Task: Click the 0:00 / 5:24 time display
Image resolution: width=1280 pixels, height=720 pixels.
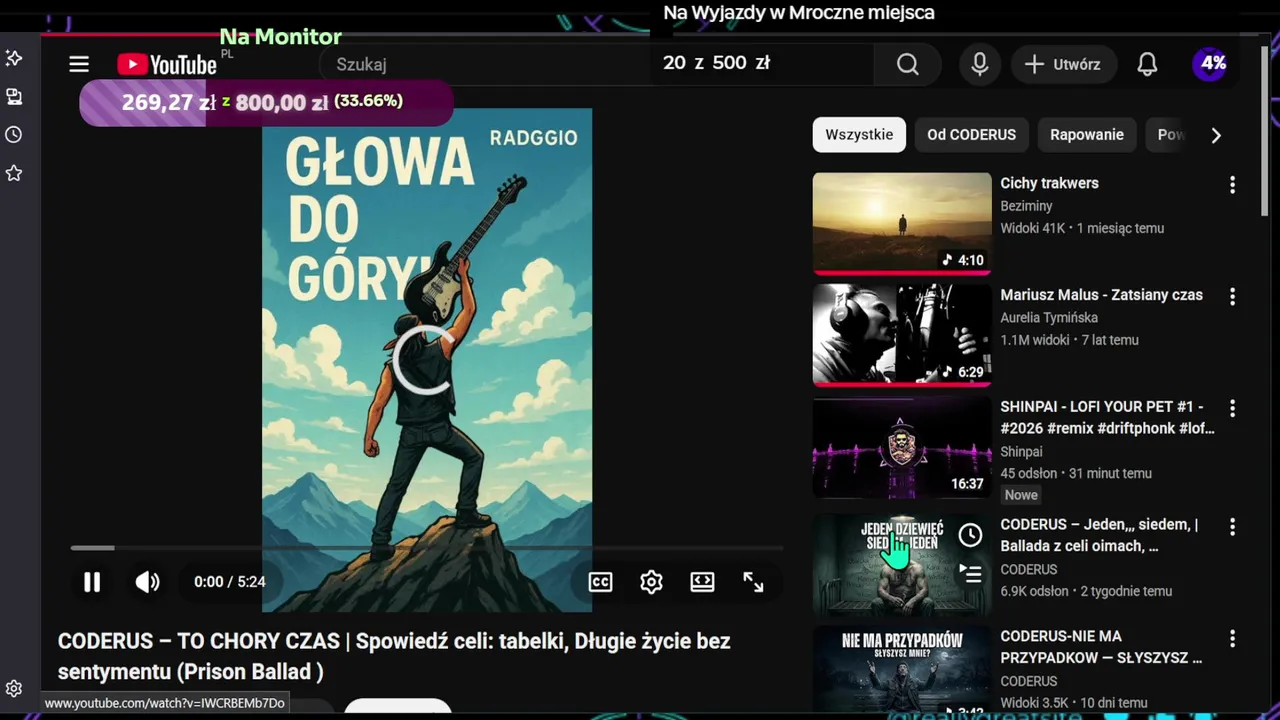Action: coord(229,582)
